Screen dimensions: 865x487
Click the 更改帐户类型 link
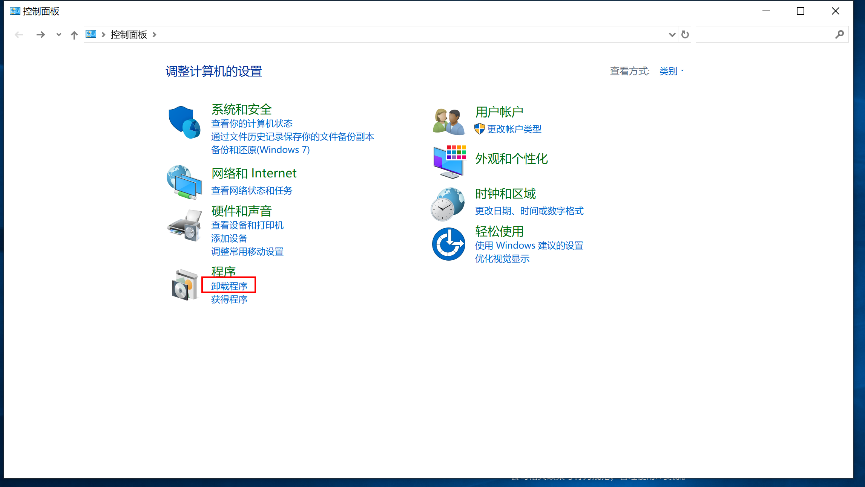click(x=513, y=129)
